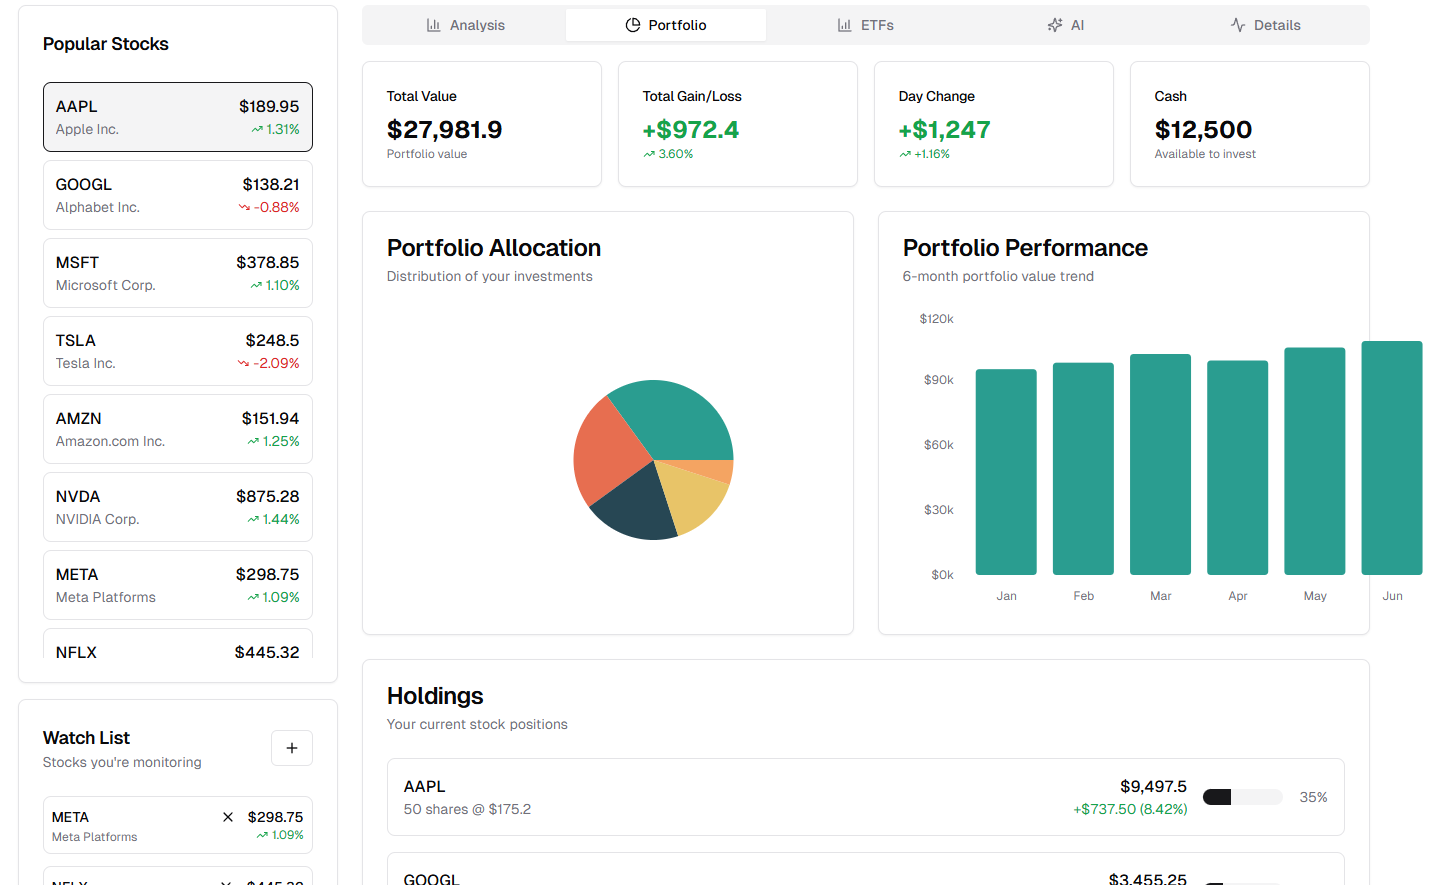Viewport: 1444px width, 885px height.
Task: Select the Portfolio tab
Action: [x=666, y=25]
